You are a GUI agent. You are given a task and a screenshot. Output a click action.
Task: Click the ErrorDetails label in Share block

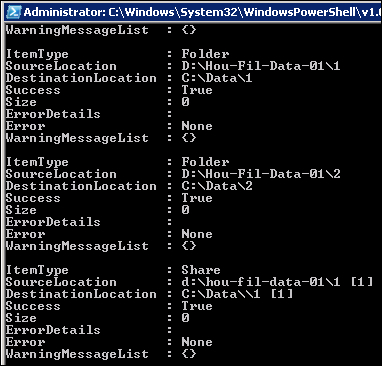tap(53, 330)
